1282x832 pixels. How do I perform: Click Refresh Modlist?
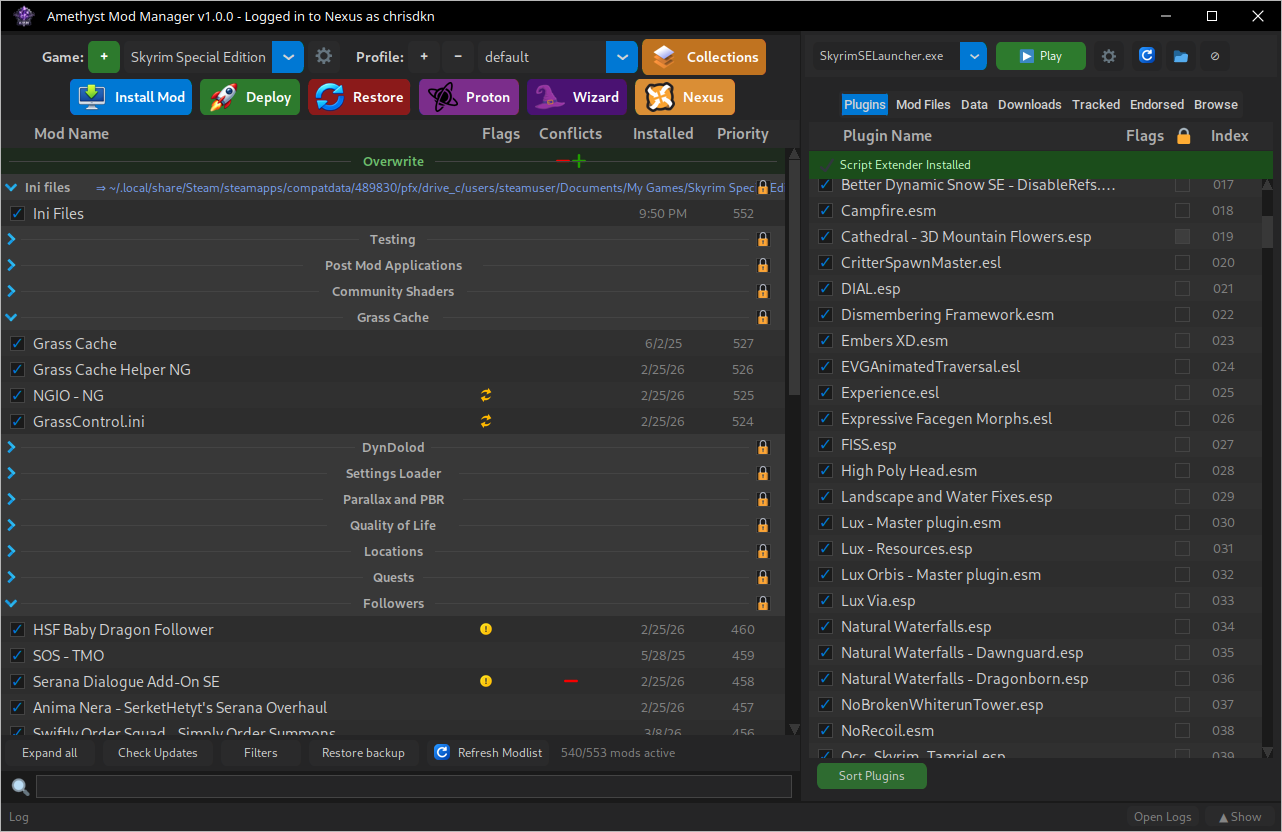click(x=488, y=753)
